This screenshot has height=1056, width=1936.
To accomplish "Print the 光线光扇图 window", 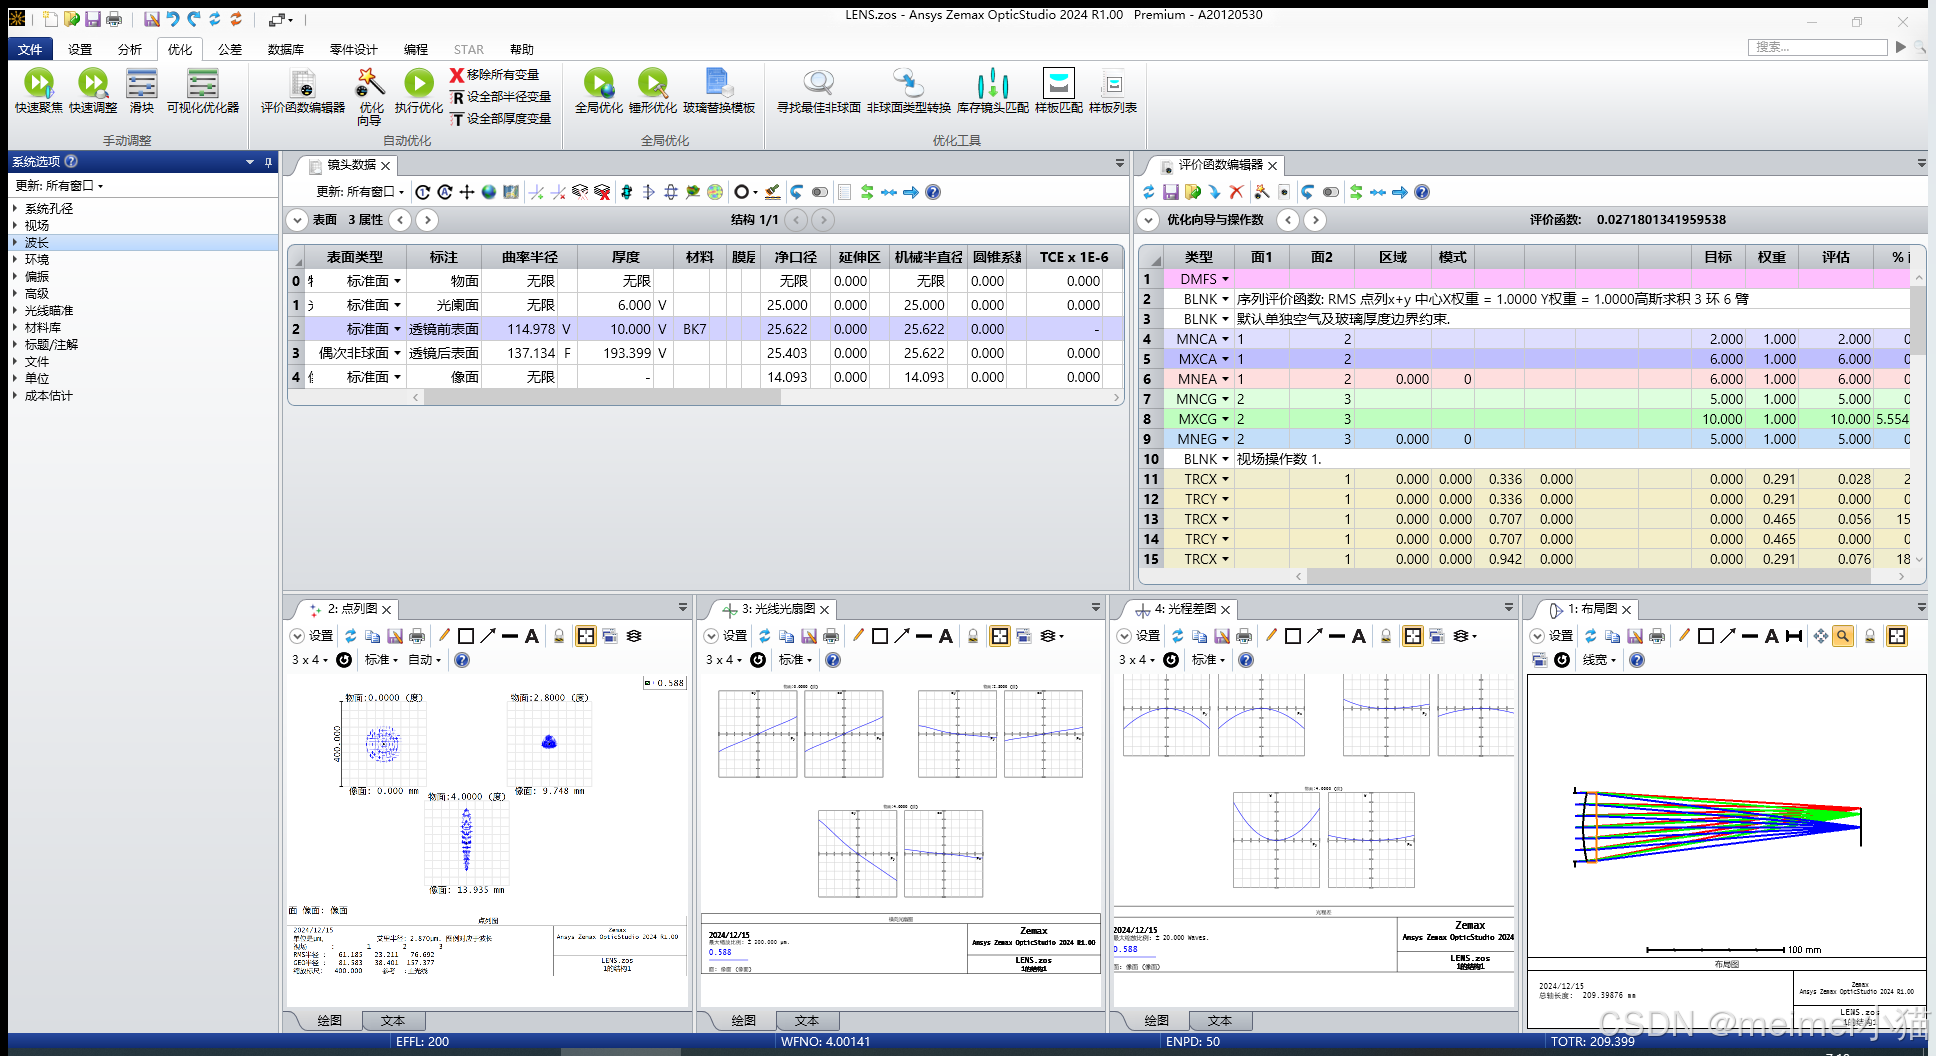I will 831,636.
